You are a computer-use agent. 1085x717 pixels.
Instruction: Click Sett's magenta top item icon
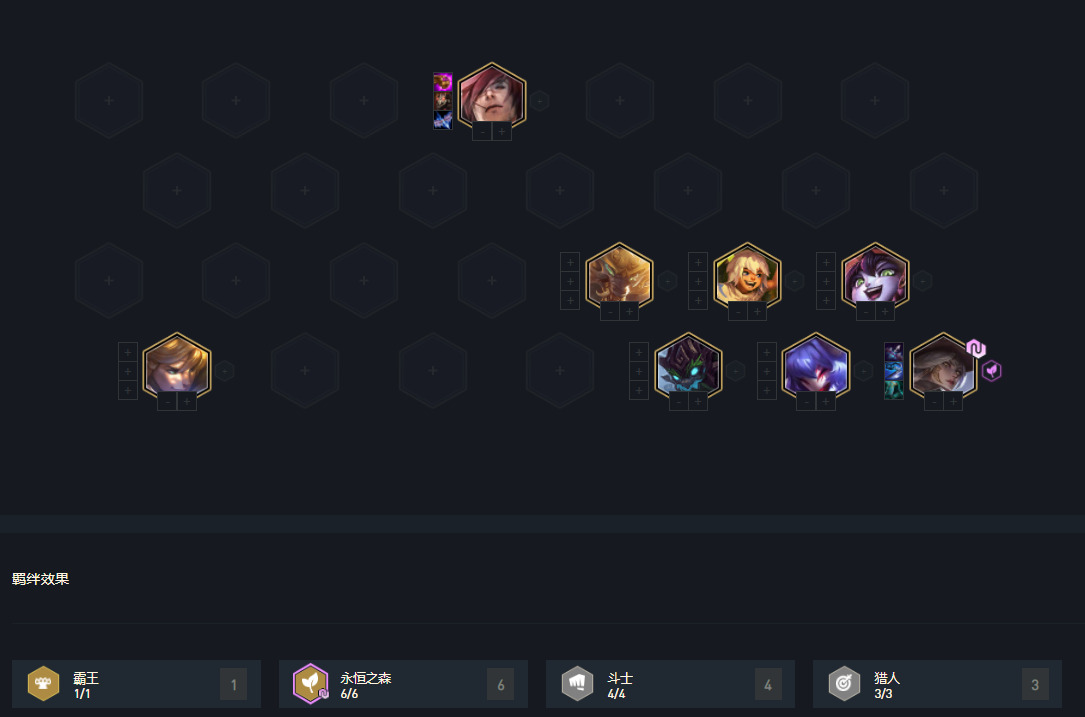(x=443, y=82)
